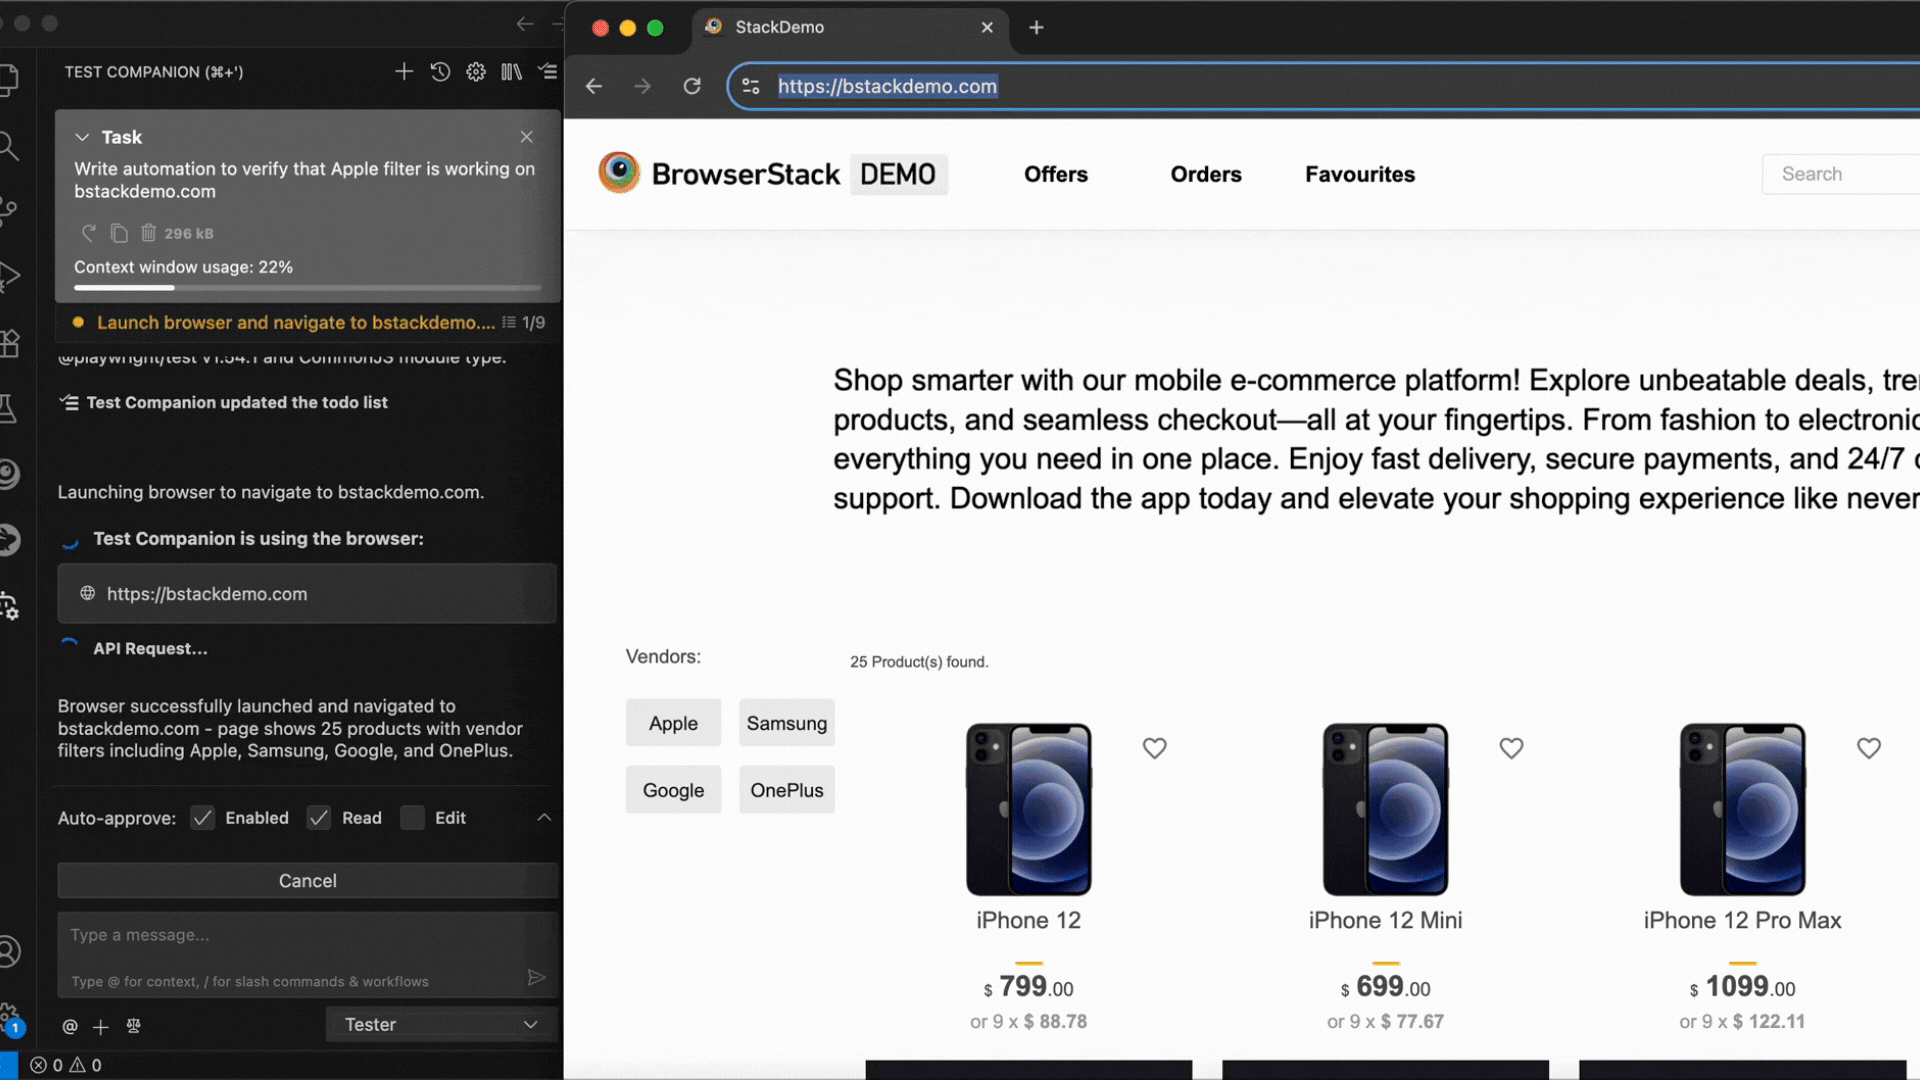Image resolution: width=1920 pixels, height=1080 pixels.
Task: Check the Edit auto-approve checkbox
Action: [x=412, y=818]
